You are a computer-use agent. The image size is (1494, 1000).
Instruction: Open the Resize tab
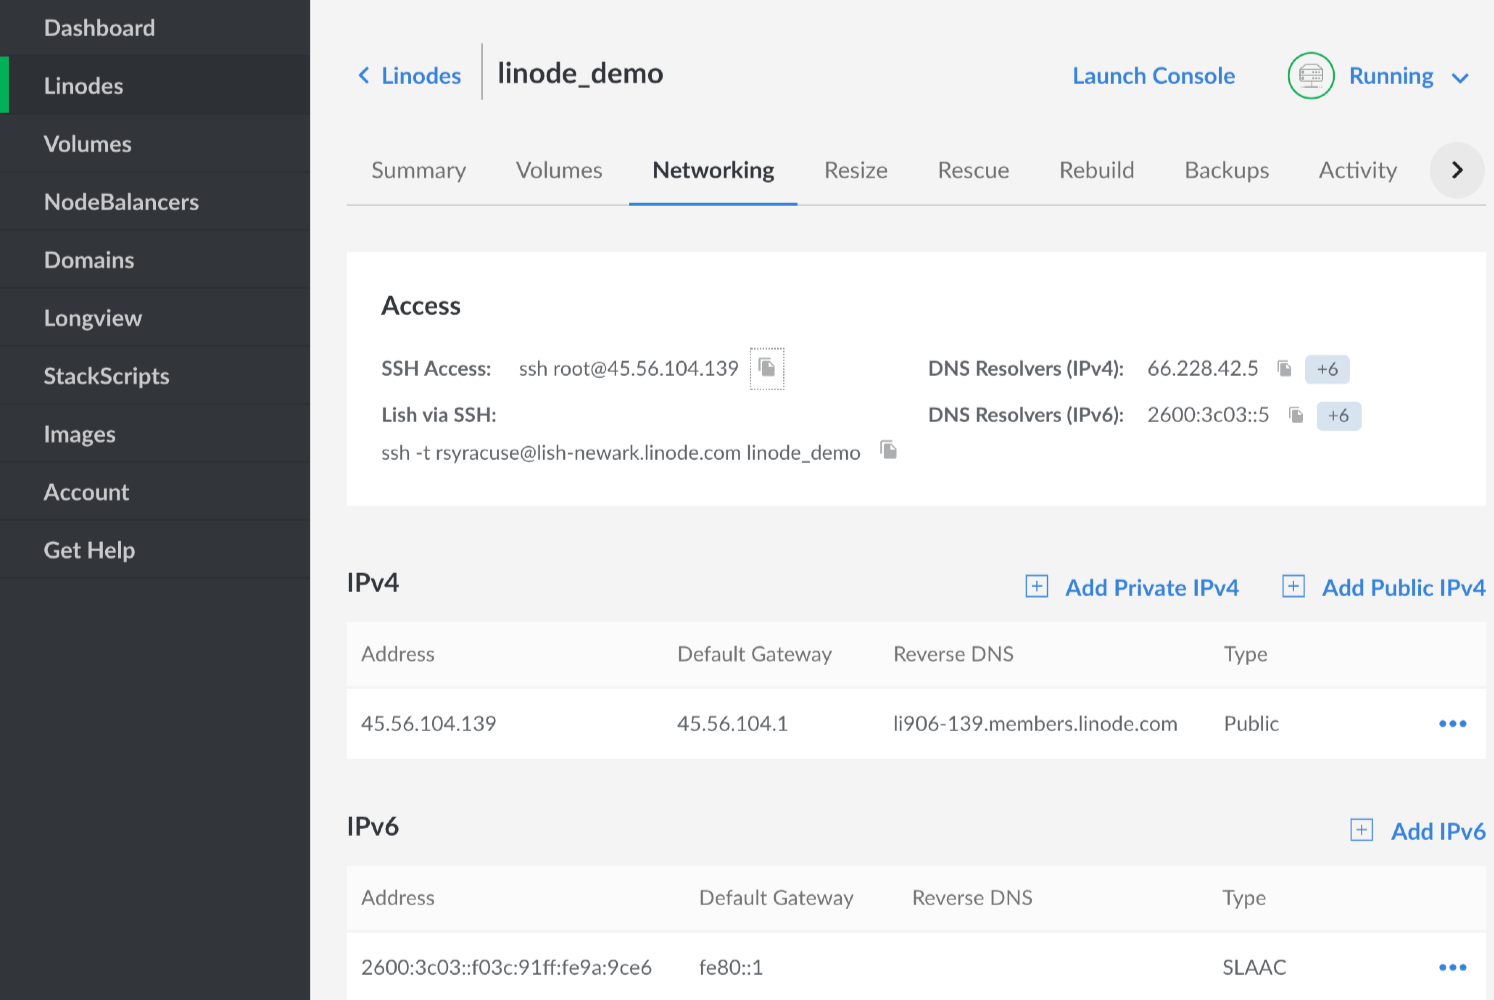855,170
